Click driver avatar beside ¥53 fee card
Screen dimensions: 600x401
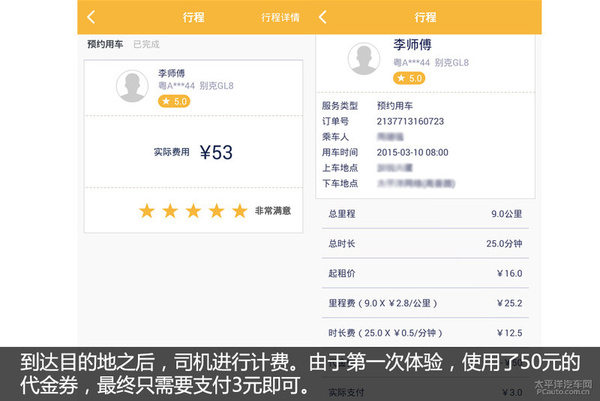[132, 86]
